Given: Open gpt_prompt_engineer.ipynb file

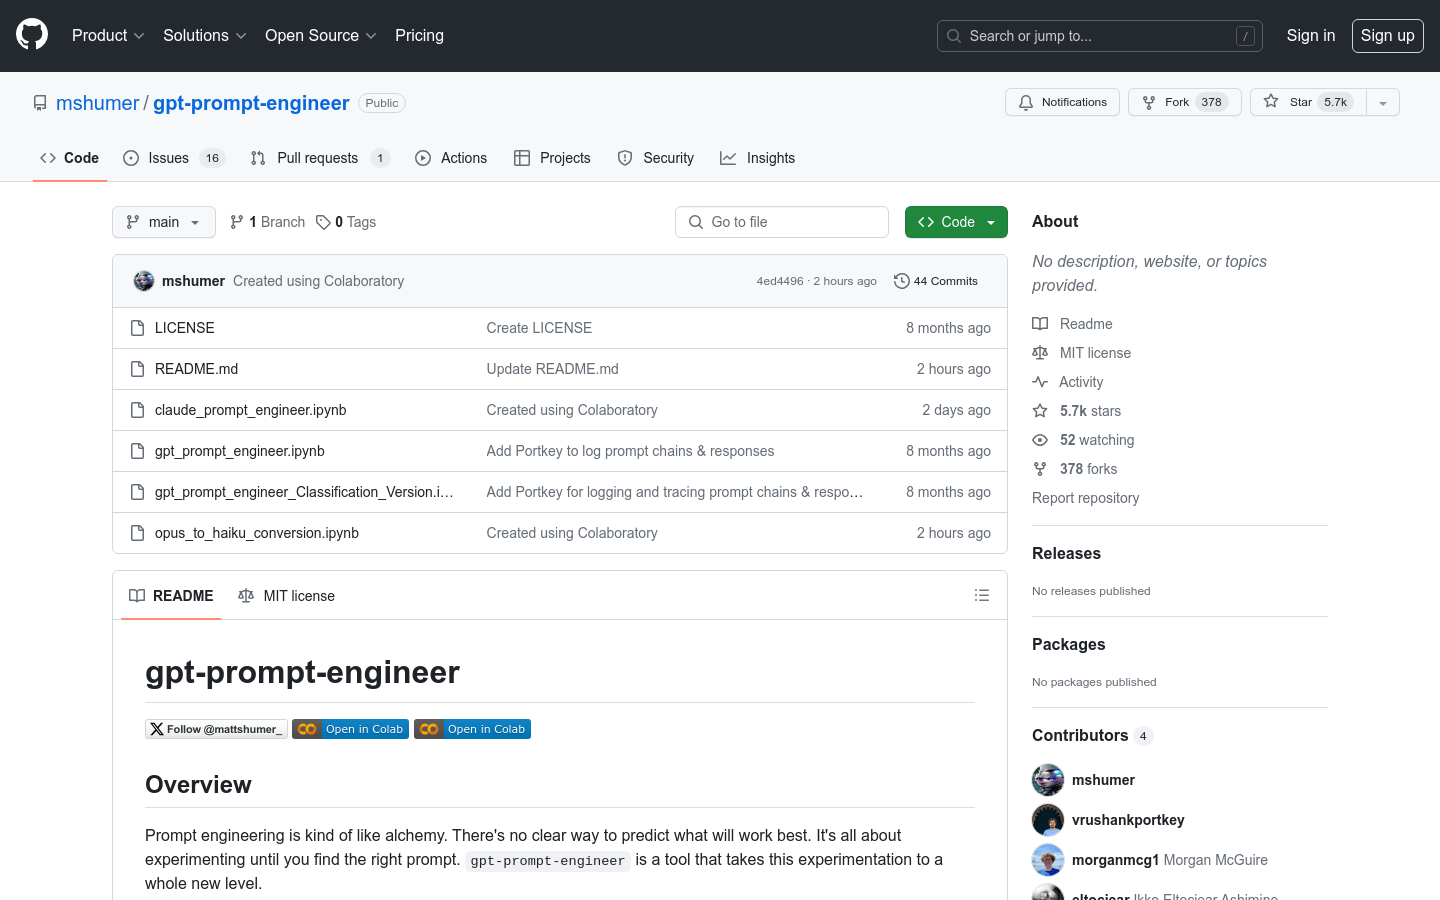Looking at the screenshot, I should pyautogui.click(x=240, y=451).
